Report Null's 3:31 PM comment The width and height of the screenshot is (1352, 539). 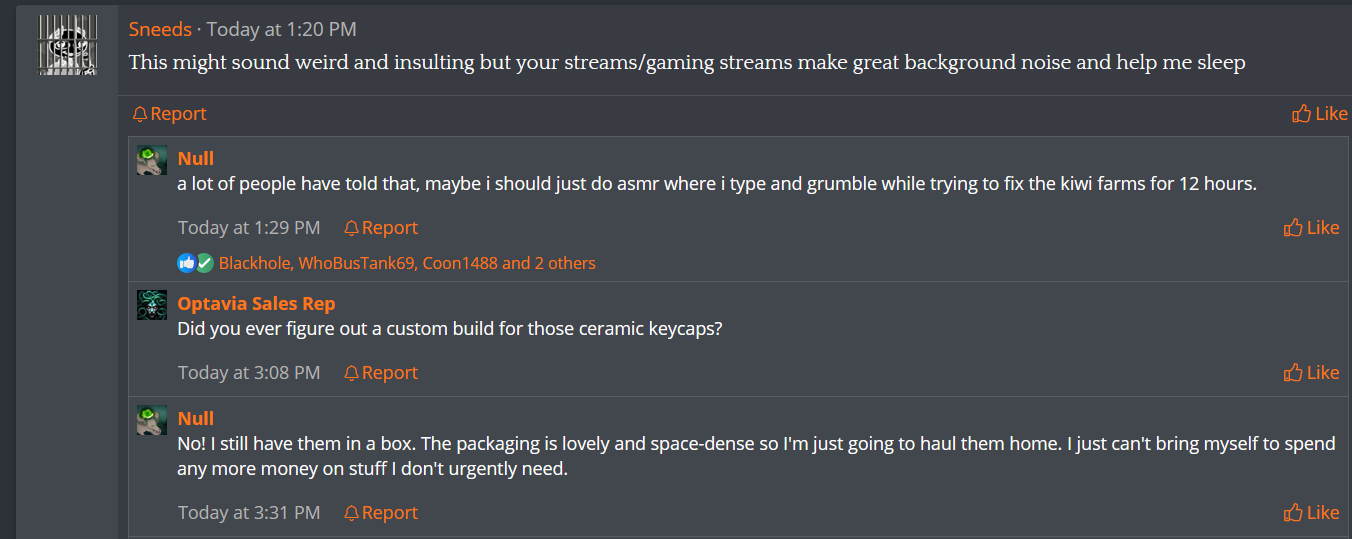point(380,513)
